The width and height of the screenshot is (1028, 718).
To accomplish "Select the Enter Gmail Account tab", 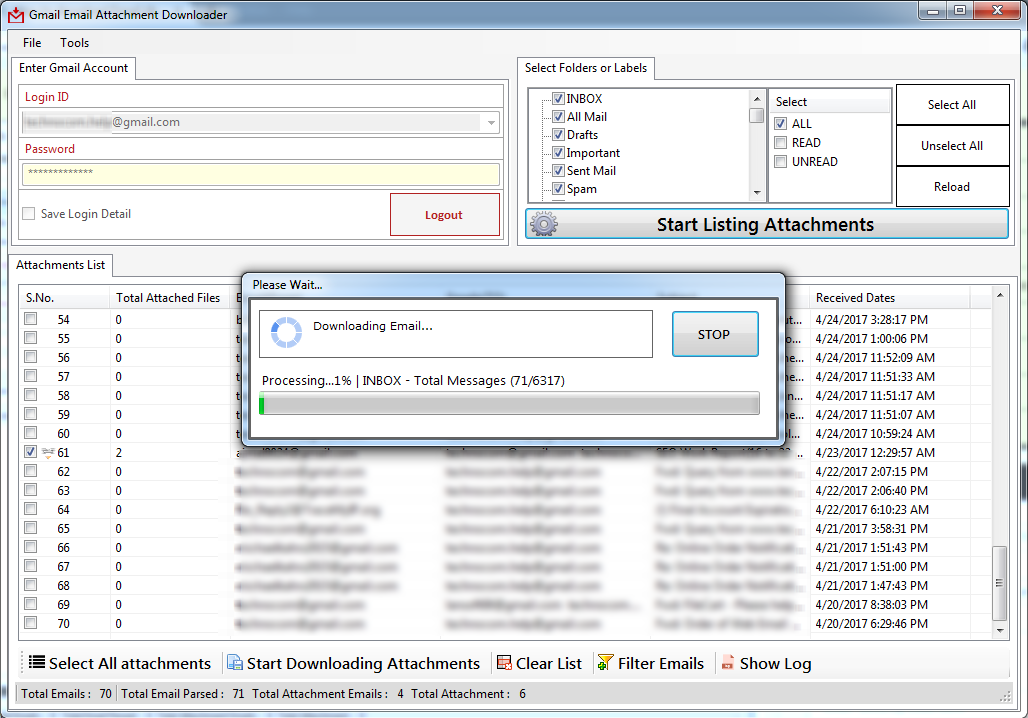I will [x=73, y=68].
